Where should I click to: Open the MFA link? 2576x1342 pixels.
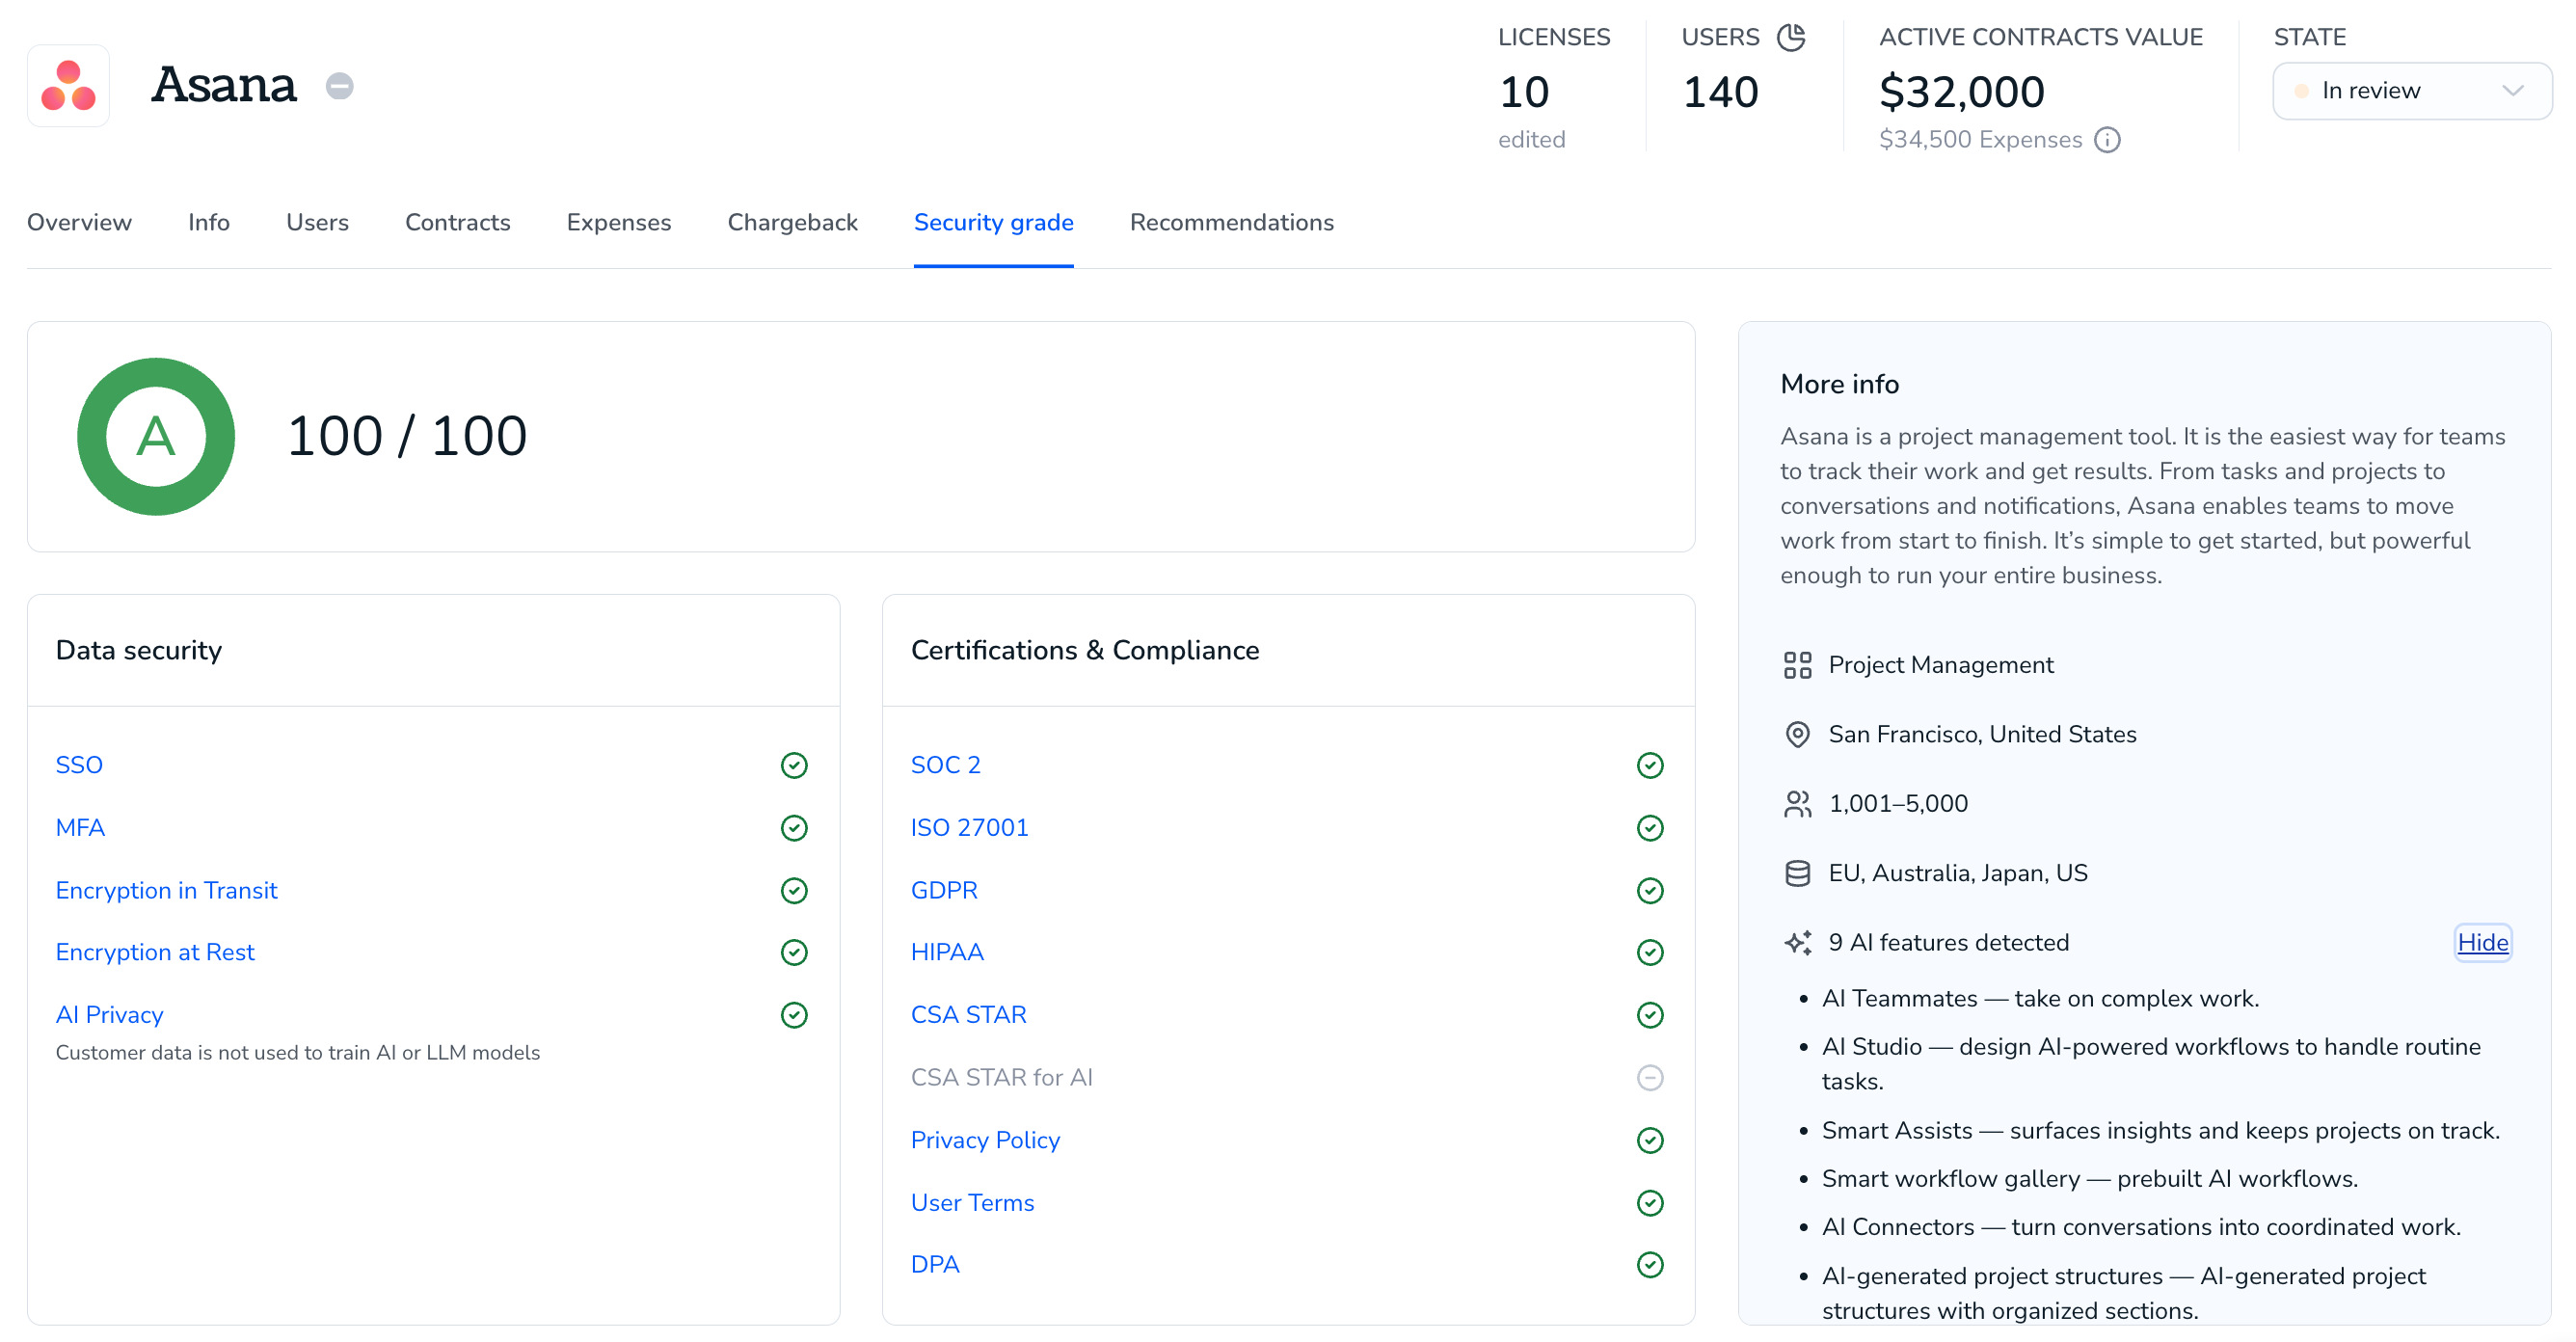tap(80, 828)
